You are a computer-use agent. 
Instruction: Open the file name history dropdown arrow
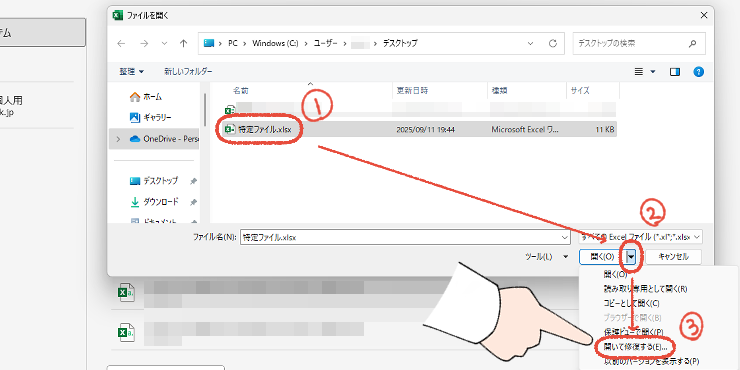tap(564, 237)
